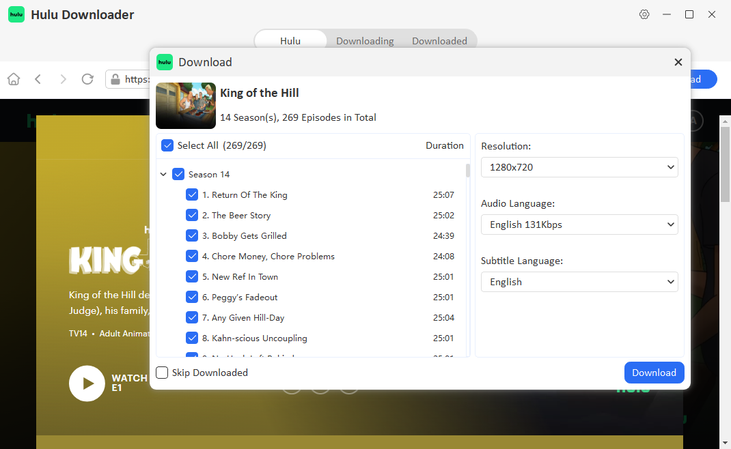
Task: Click the Season 14 label
Action: [209, 174]
